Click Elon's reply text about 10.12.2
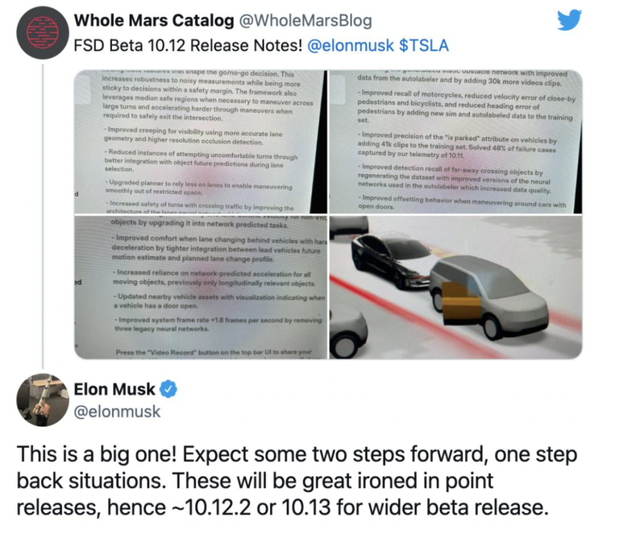 coord(297,481)
